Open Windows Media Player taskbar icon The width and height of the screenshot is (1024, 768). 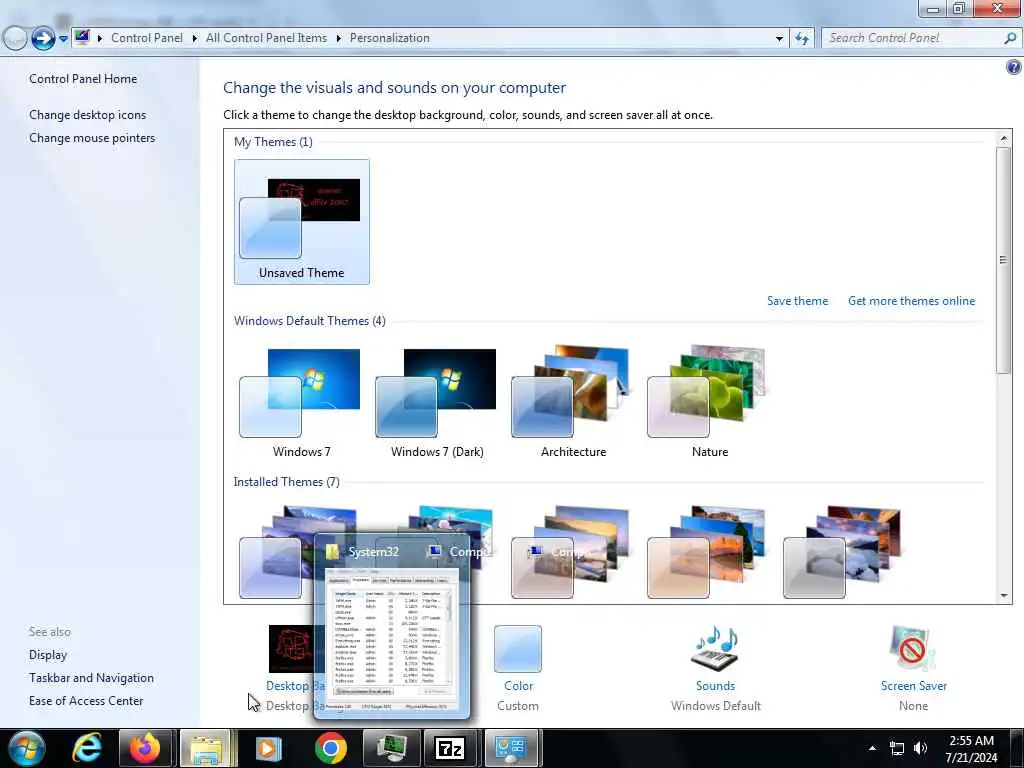click(268, 748)
